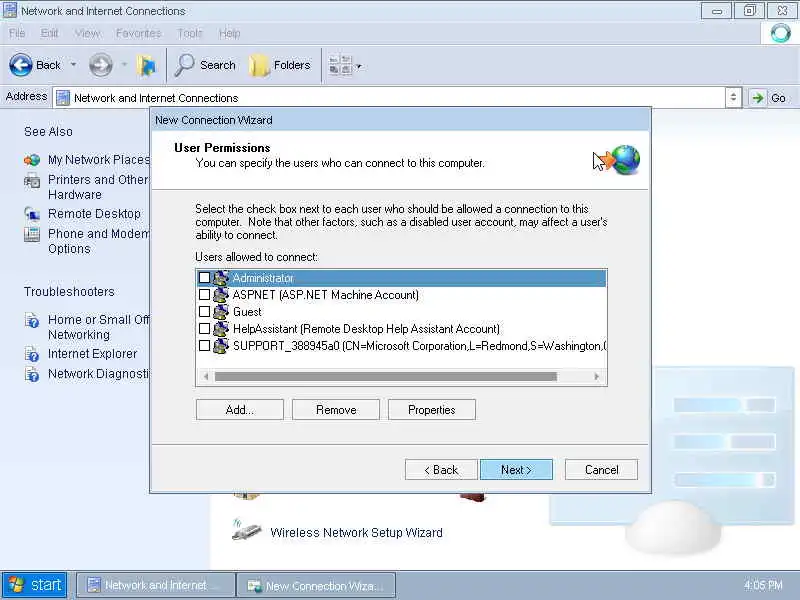Click the Search magnifier toolbar icon

tap(184, 65)
